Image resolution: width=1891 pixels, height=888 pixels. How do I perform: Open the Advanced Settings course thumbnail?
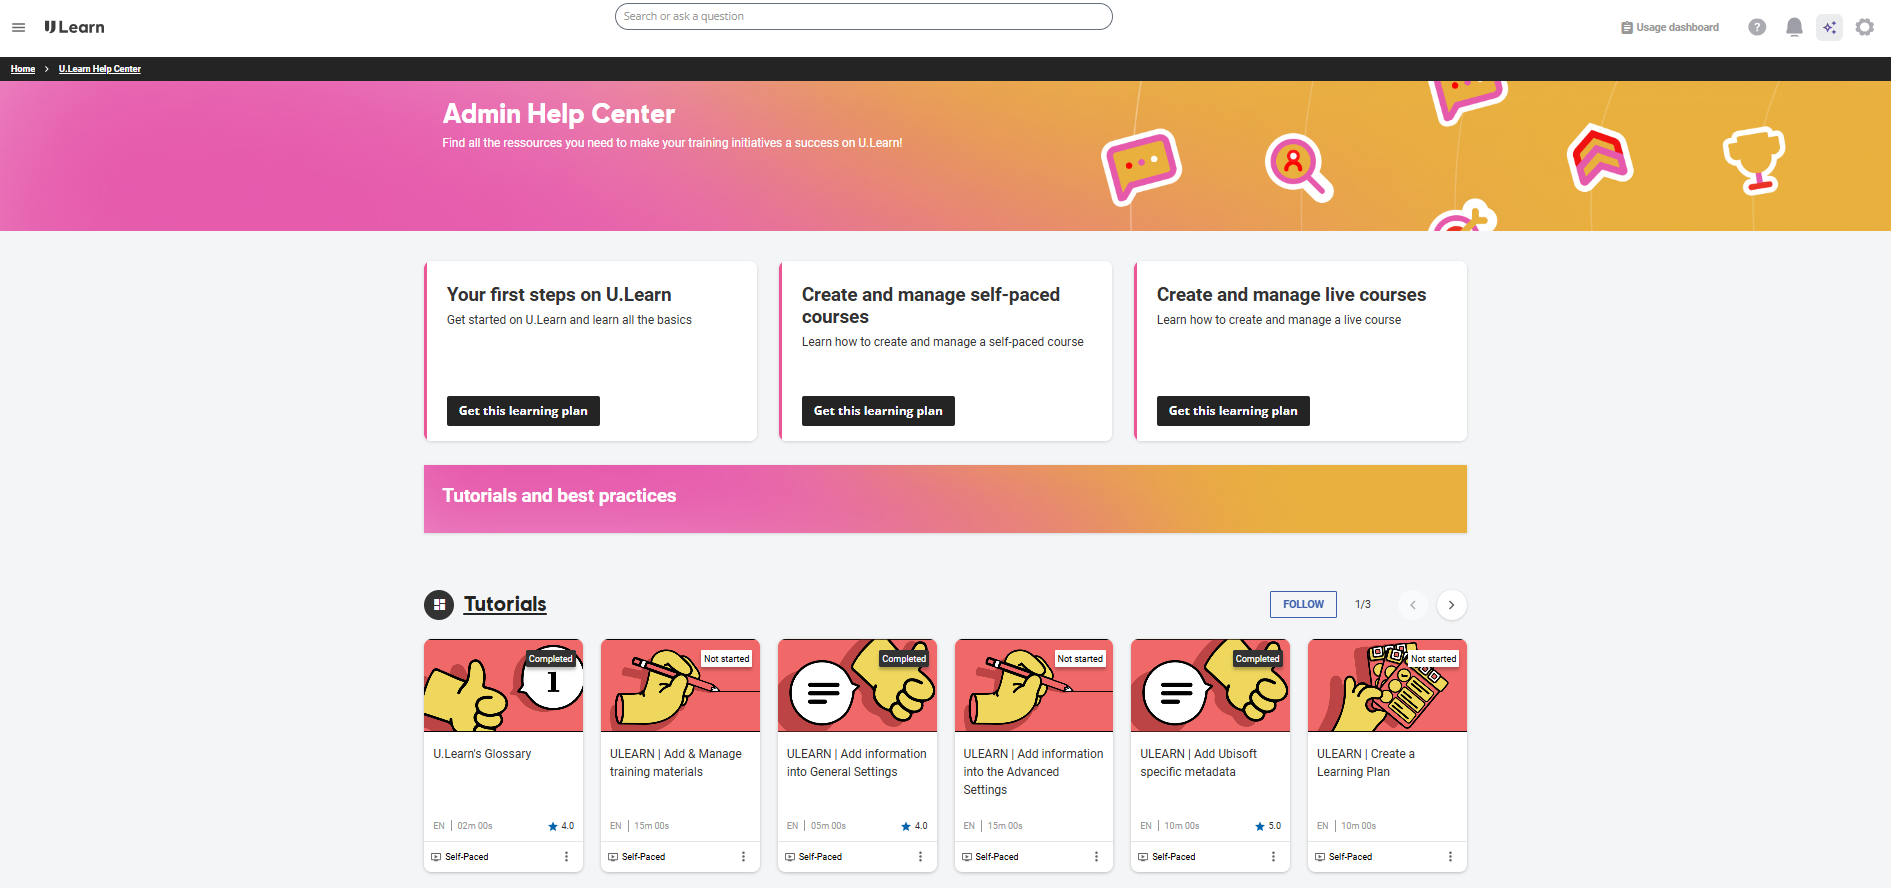pyautogui.click(x=1034, y=686)
